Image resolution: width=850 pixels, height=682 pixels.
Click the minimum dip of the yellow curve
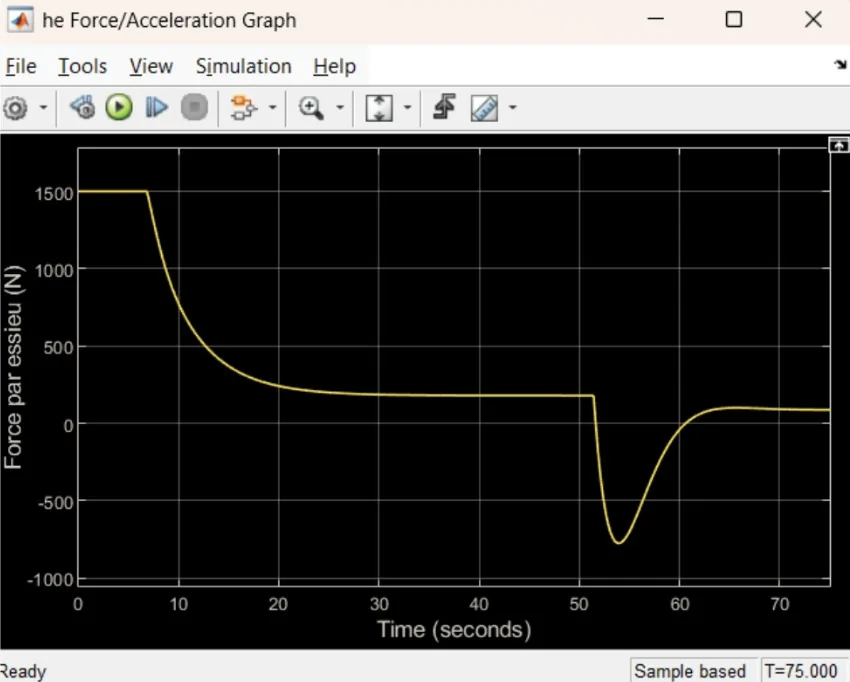[619, 542]
